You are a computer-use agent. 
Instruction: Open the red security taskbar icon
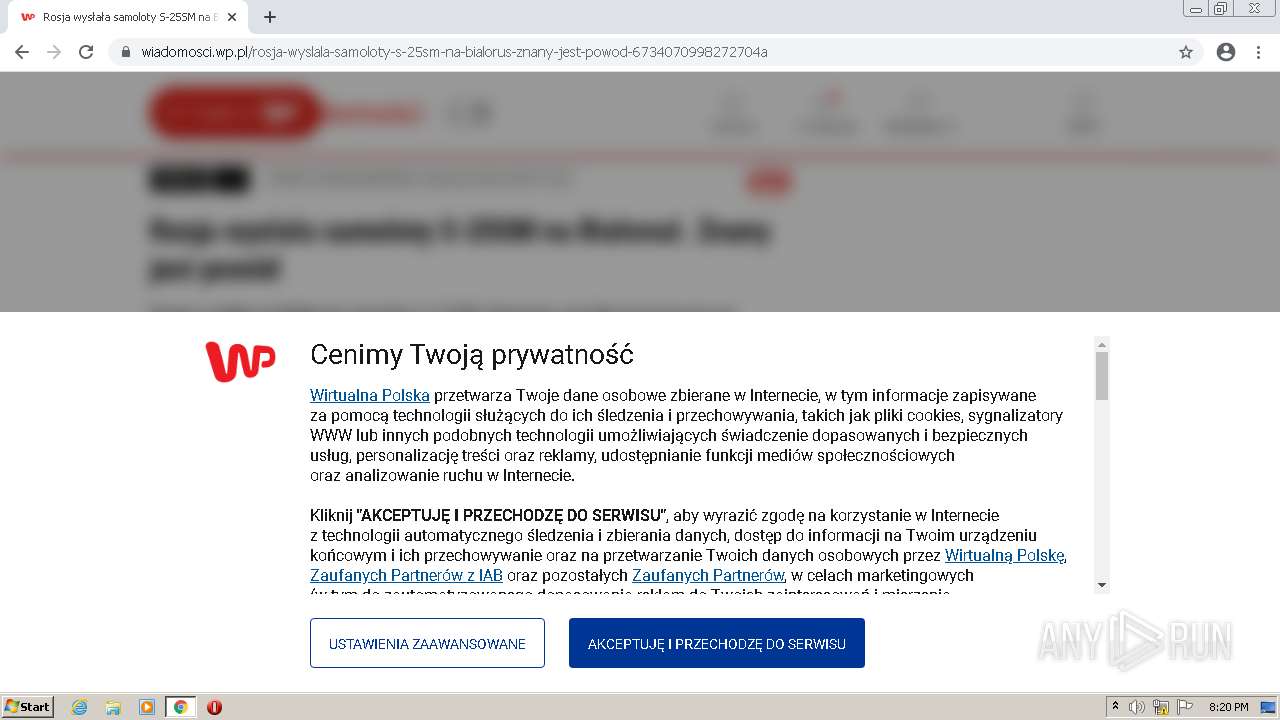point(214,707)
